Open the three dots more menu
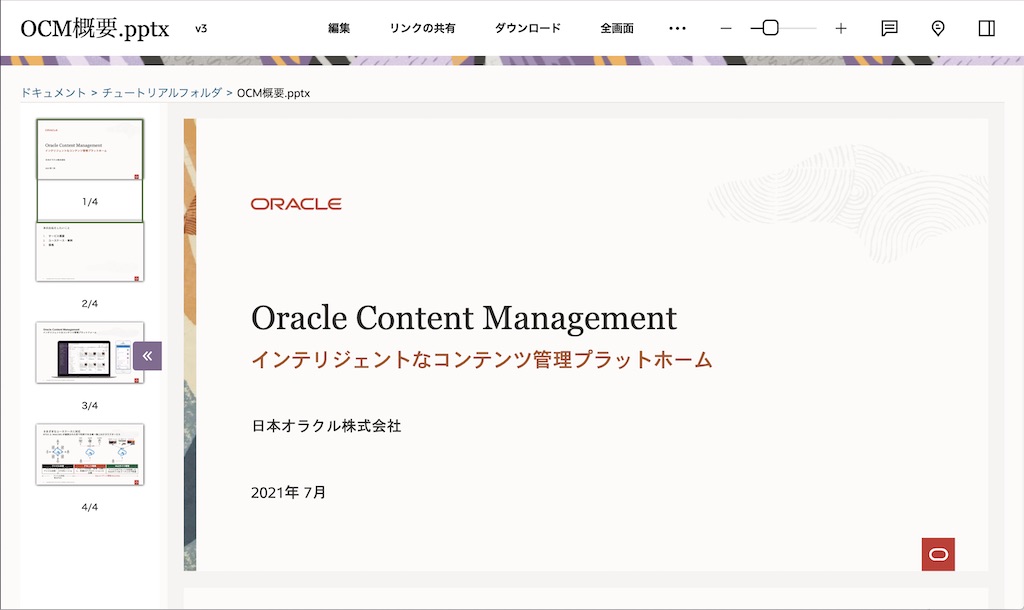This screenshot has width=1024, height=610. pyautogui.click(x=677, y=28)
